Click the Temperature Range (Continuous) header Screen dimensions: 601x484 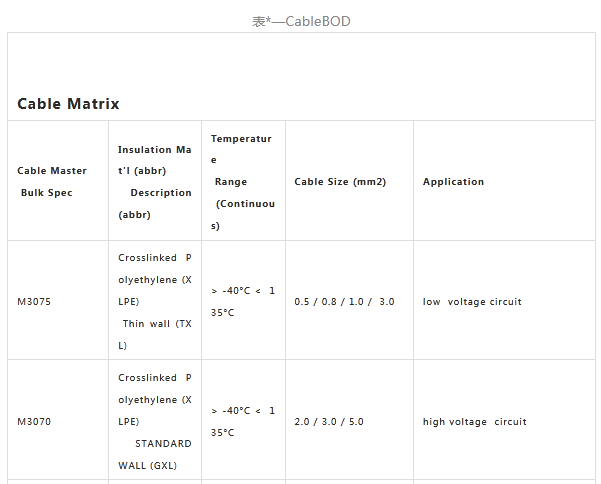coord(242,181)
